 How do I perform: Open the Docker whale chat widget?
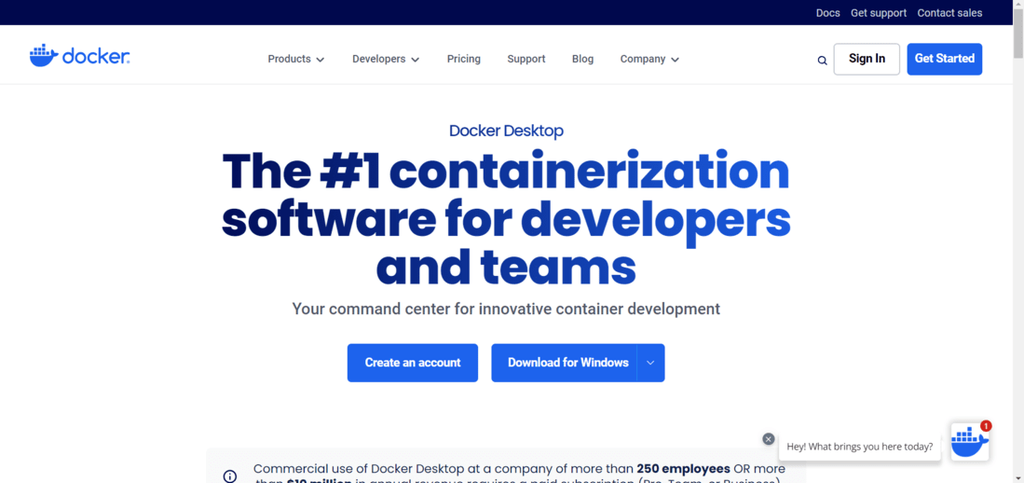[x=970, y=442]
